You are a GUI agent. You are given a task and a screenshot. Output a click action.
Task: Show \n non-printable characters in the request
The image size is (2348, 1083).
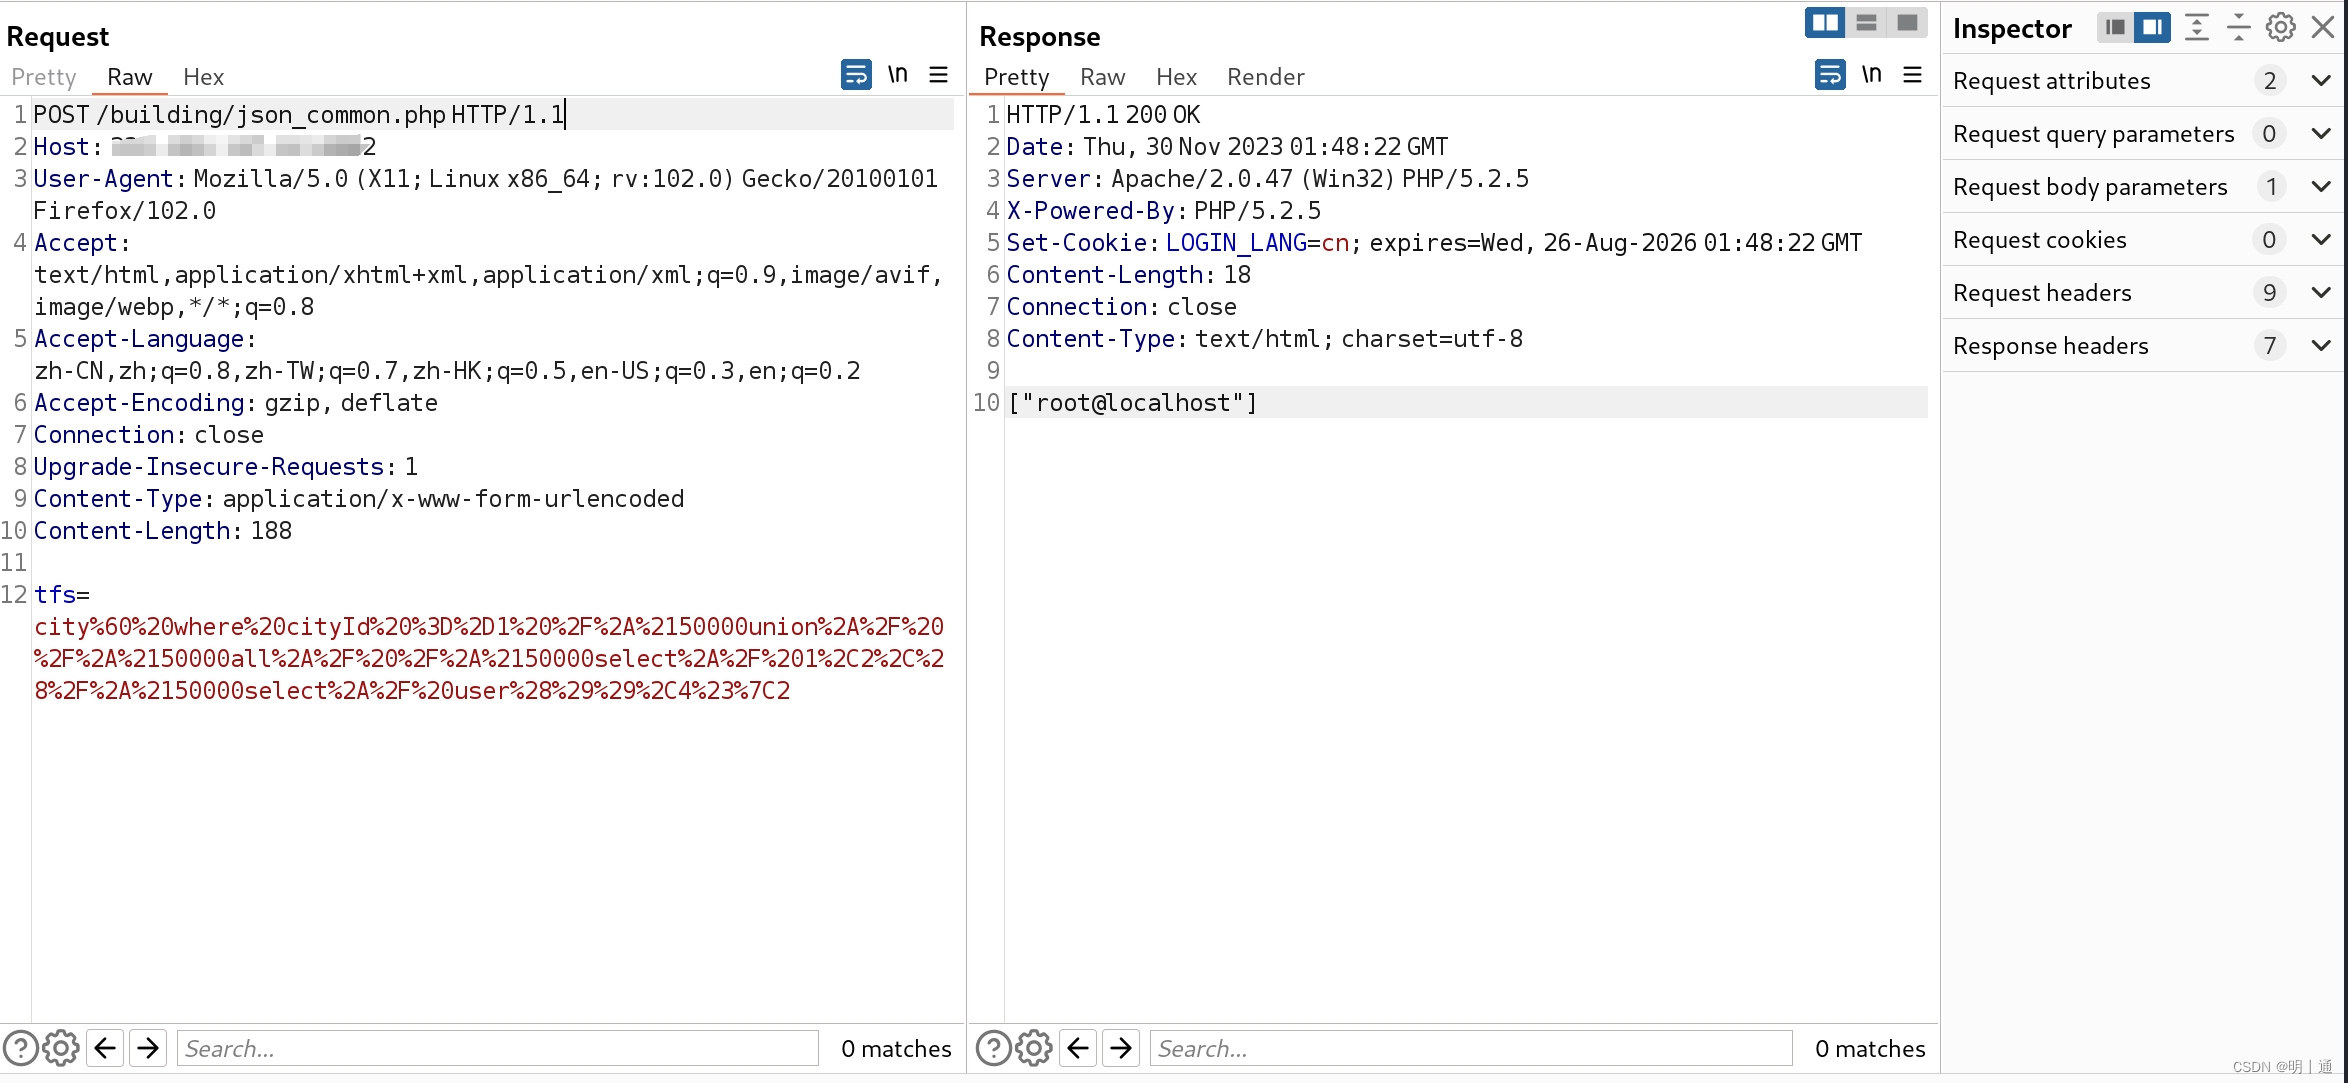click(x=897, y=73)
